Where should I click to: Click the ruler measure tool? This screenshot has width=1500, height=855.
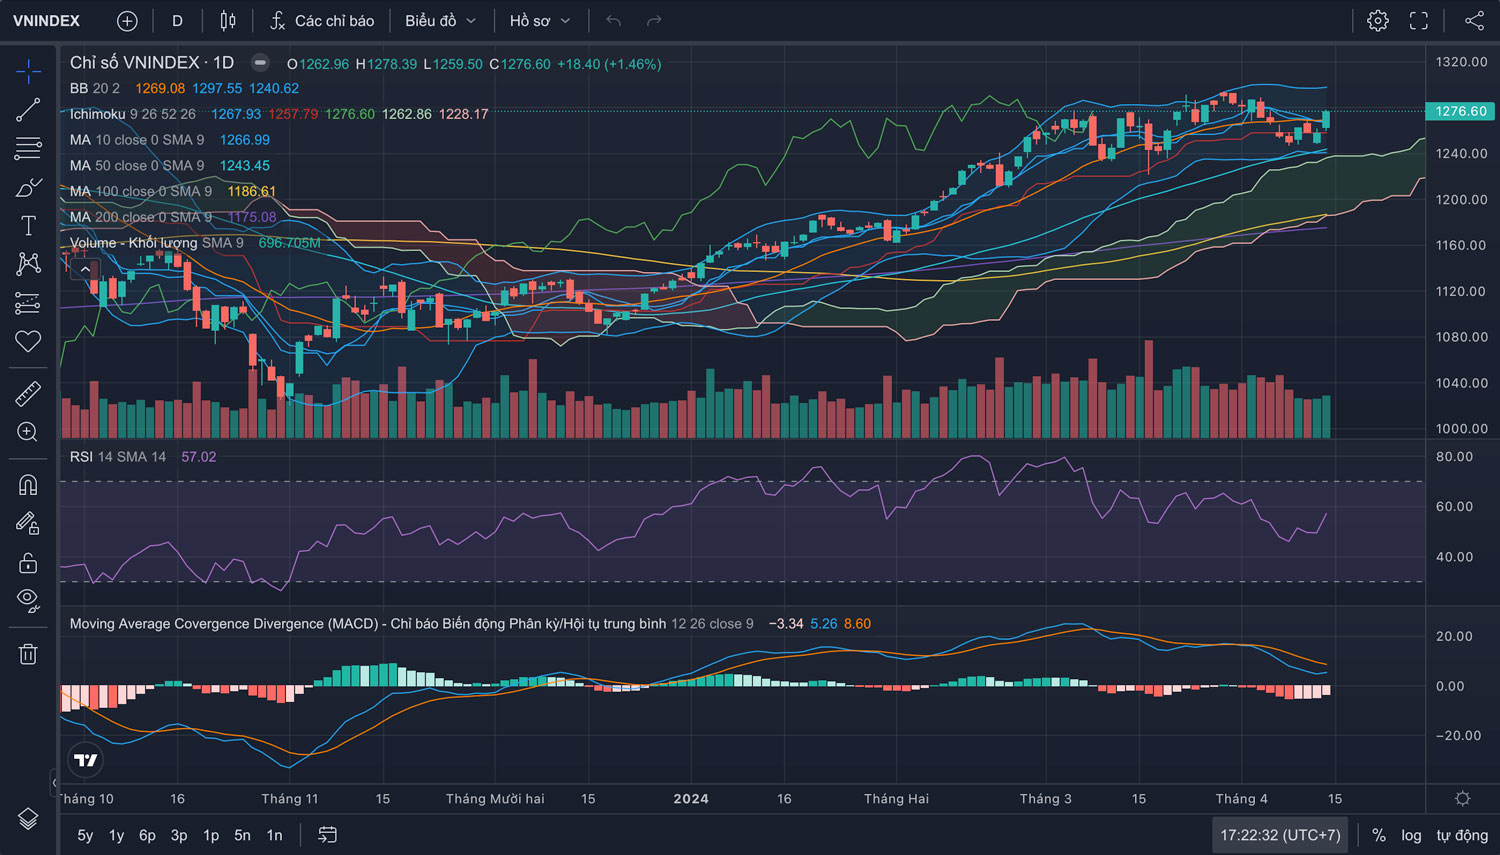28,394
